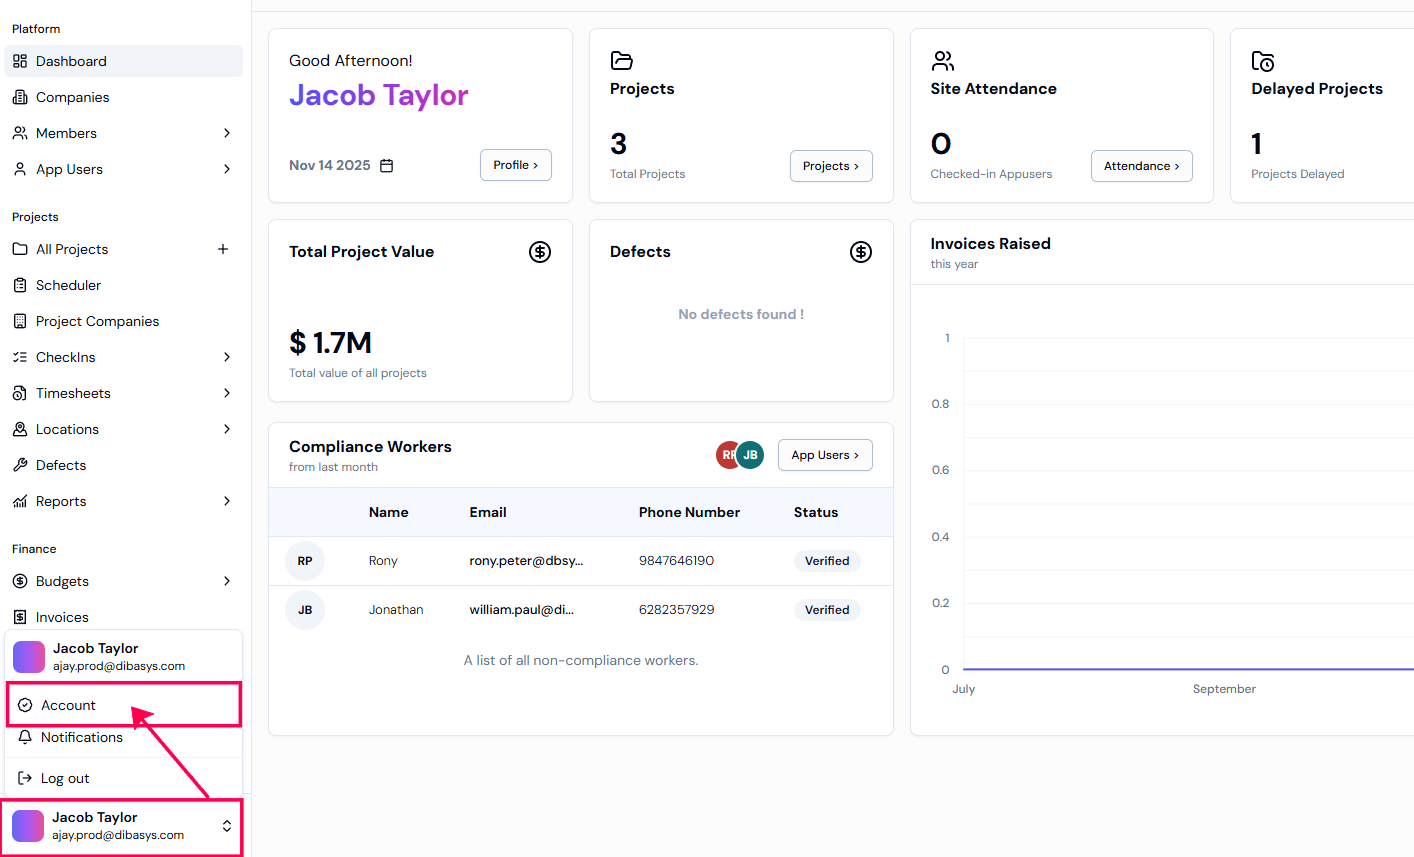Open Notifications from the user menu
Image resolution: width=1414 pixels, height=857 pixels.
point(81,737)
